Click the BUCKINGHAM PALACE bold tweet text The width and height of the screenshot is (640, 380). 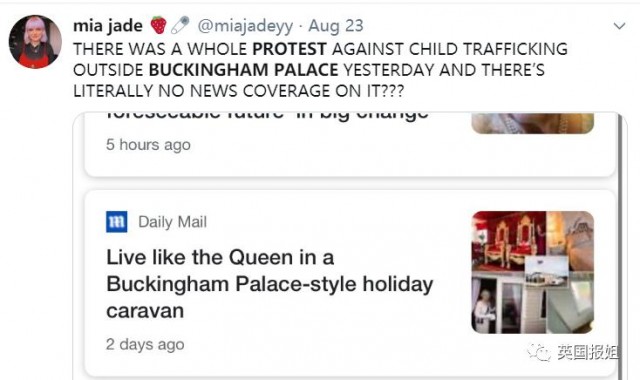243,70
